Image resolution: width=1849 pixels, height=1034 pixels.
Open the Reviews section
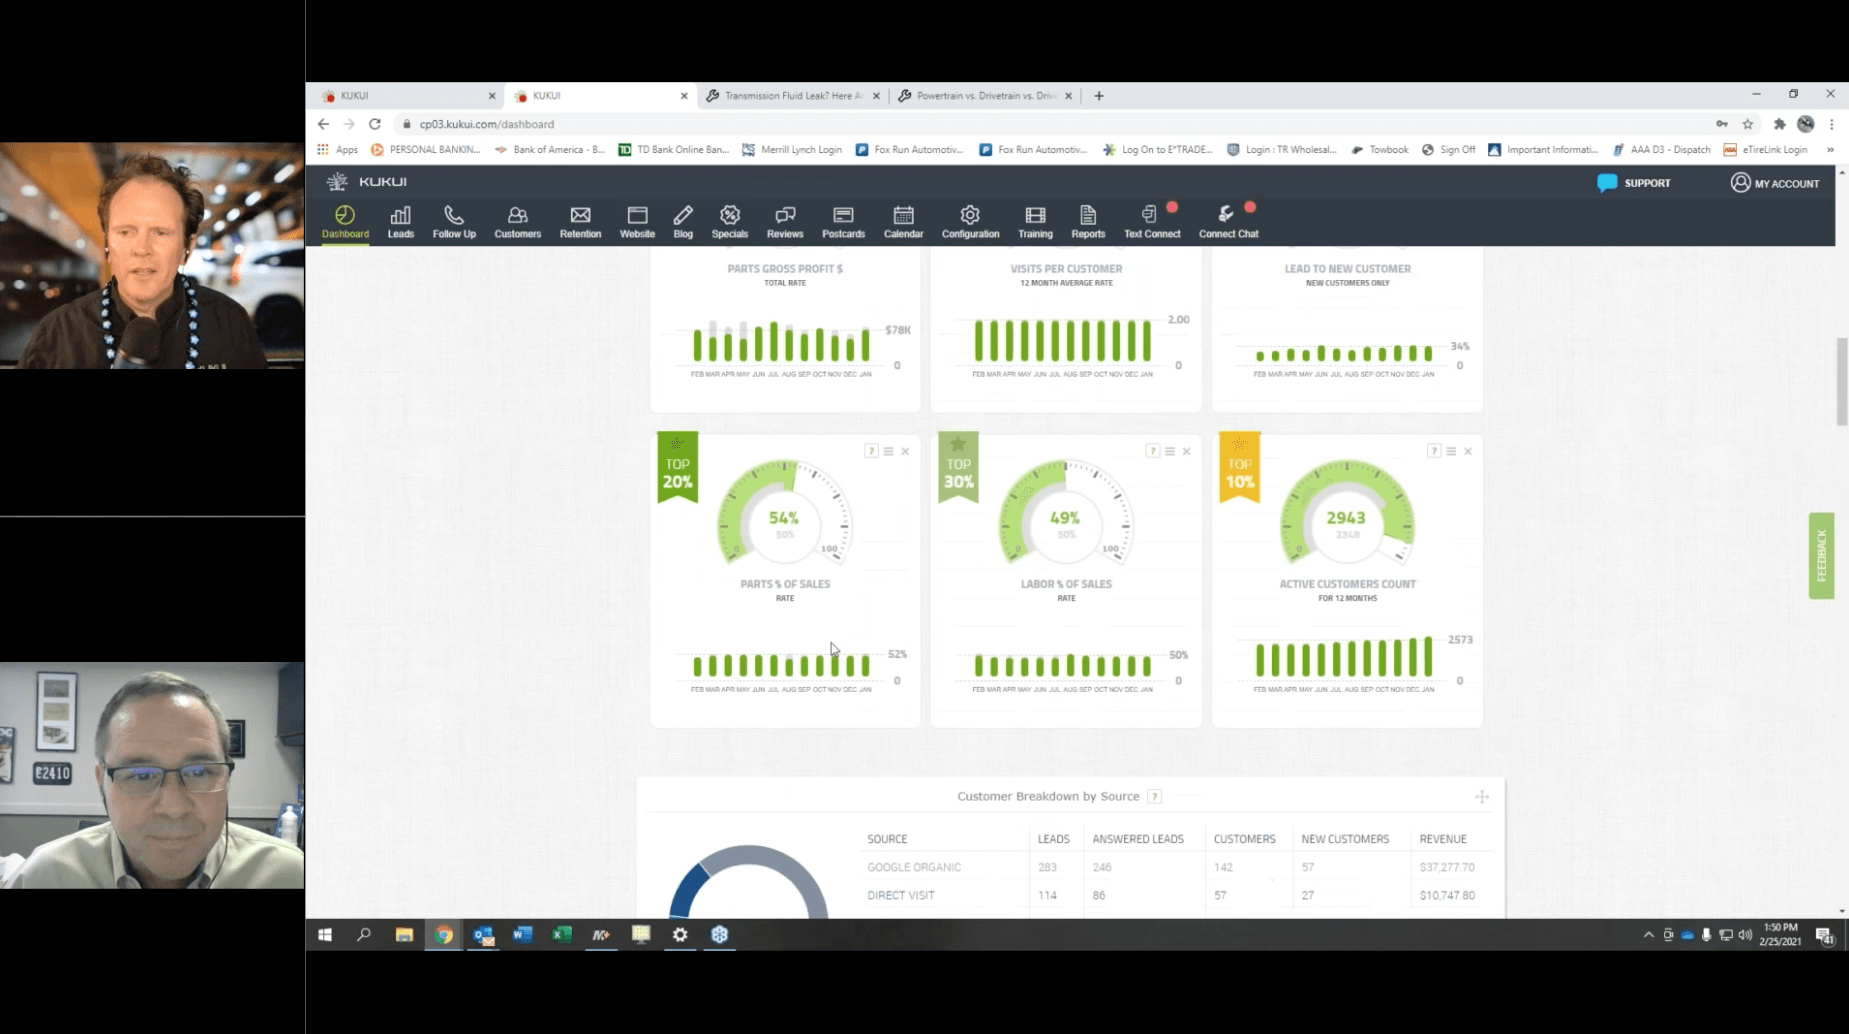[785, 222]
